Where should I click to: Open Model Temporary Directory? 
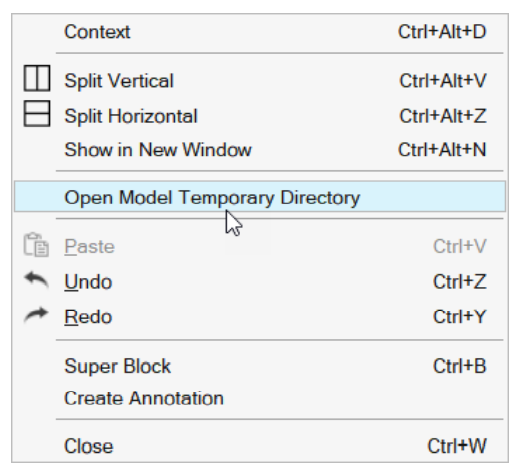click(x=260, y=196)
